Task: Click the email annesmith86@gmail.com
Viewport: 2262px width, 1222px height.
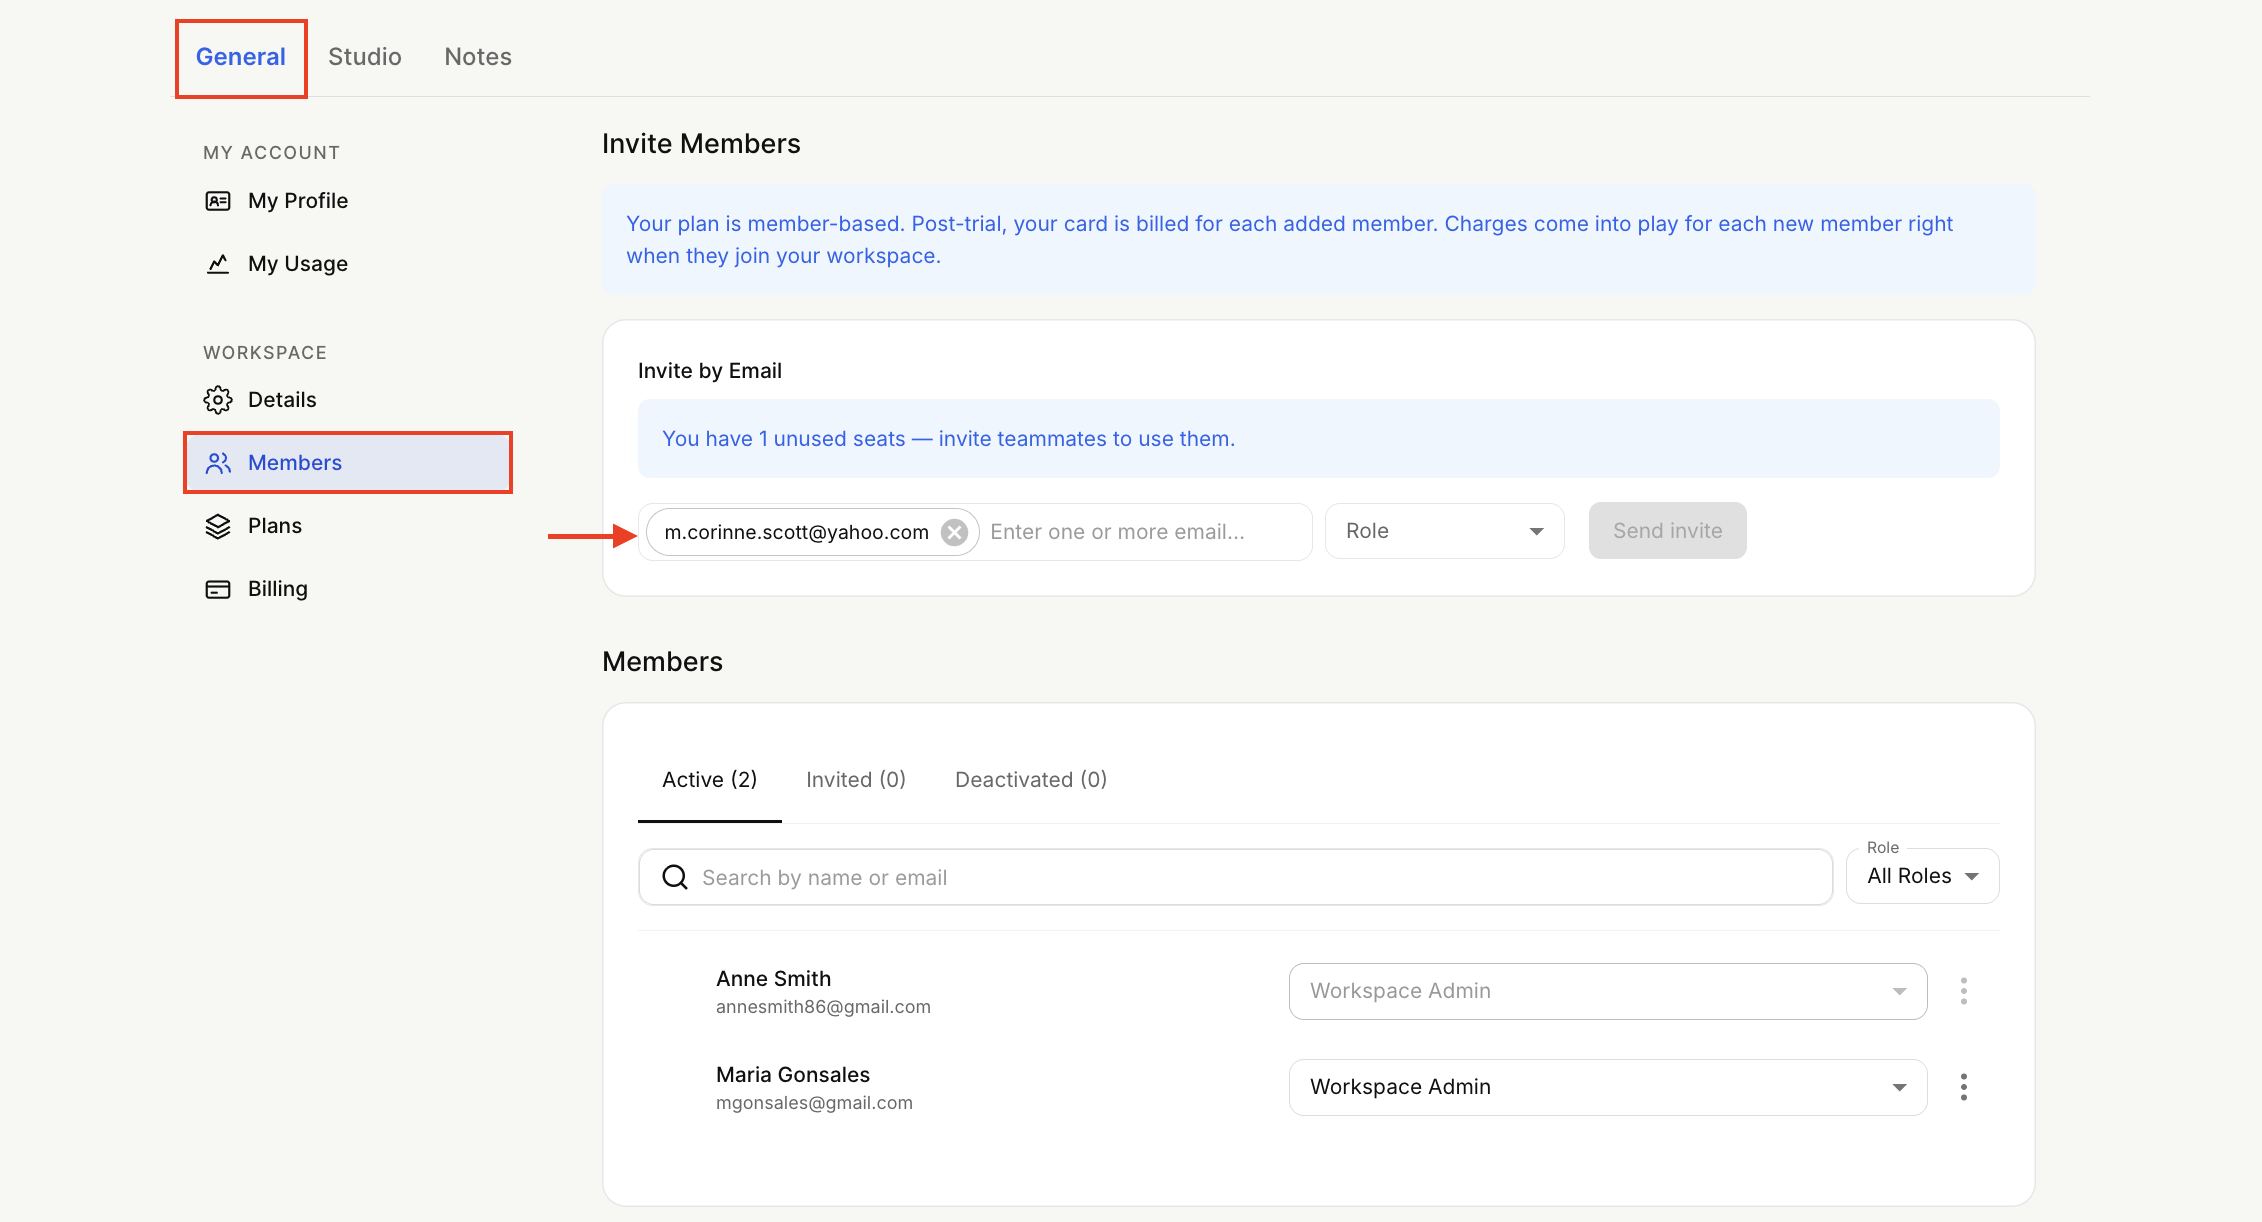Action: point(823,1007)
